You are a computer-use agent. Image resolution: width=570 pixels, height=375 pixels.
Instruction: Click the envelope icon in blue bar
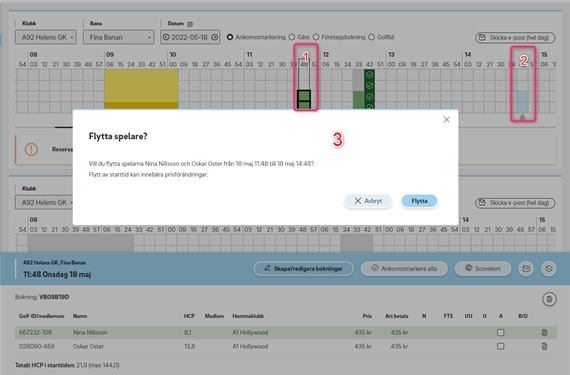tap(526, 269)
